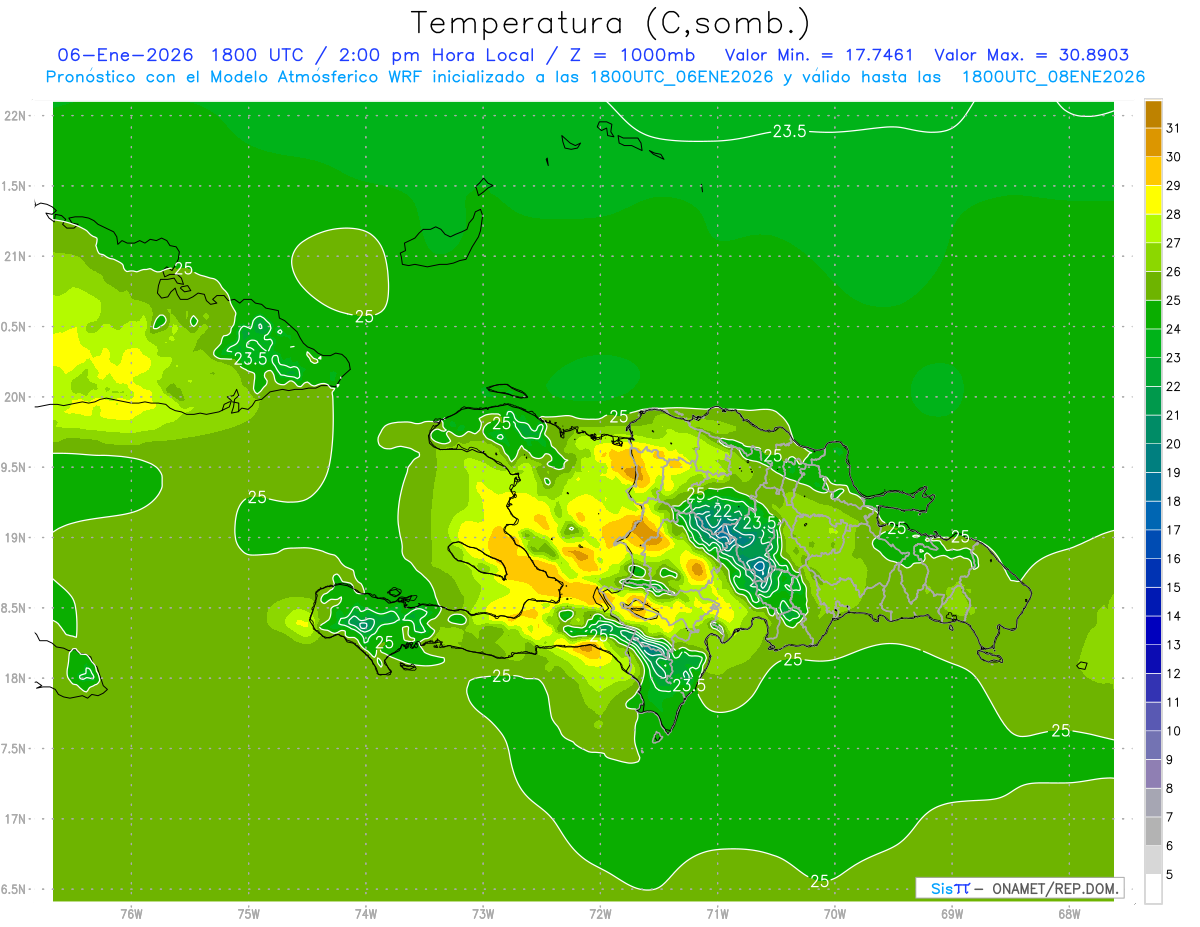Pick the purple colorbar swatch between 9 and 10
The image size is (1200, 927).
pyautogui.click(x=1153, y=745)
